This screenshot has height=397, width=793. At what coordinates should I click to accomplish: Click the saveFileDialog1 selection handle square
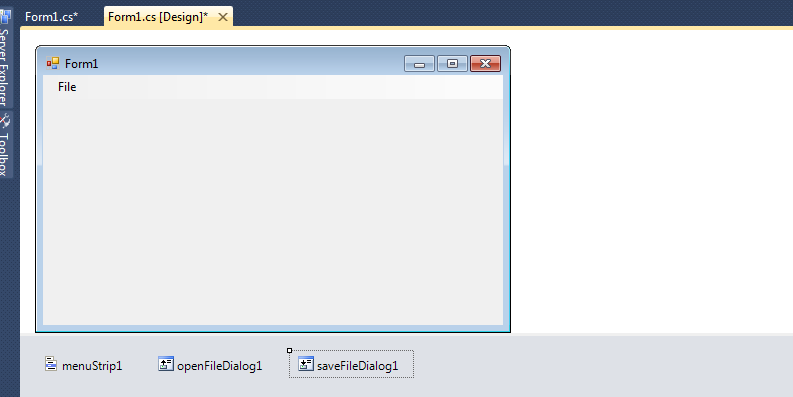click(x=289, y=350)
